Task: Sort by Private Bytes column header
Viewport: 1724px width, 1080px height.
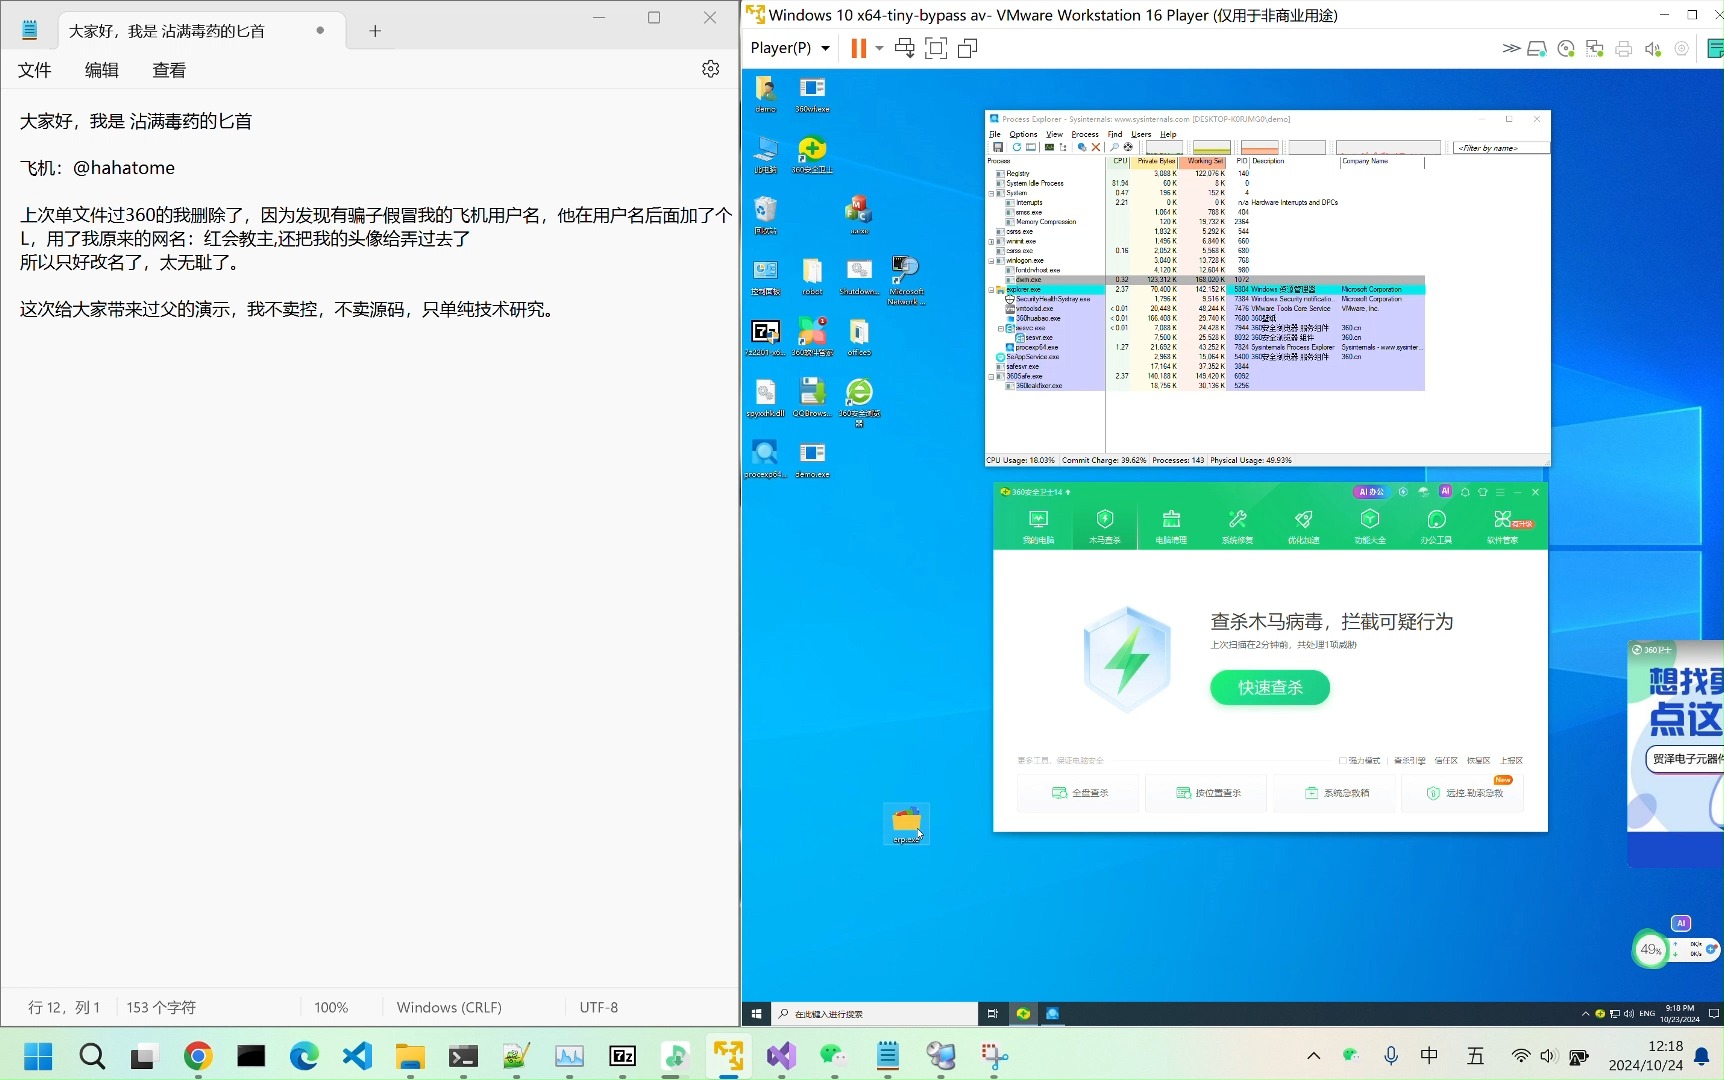Action: 1155,161
